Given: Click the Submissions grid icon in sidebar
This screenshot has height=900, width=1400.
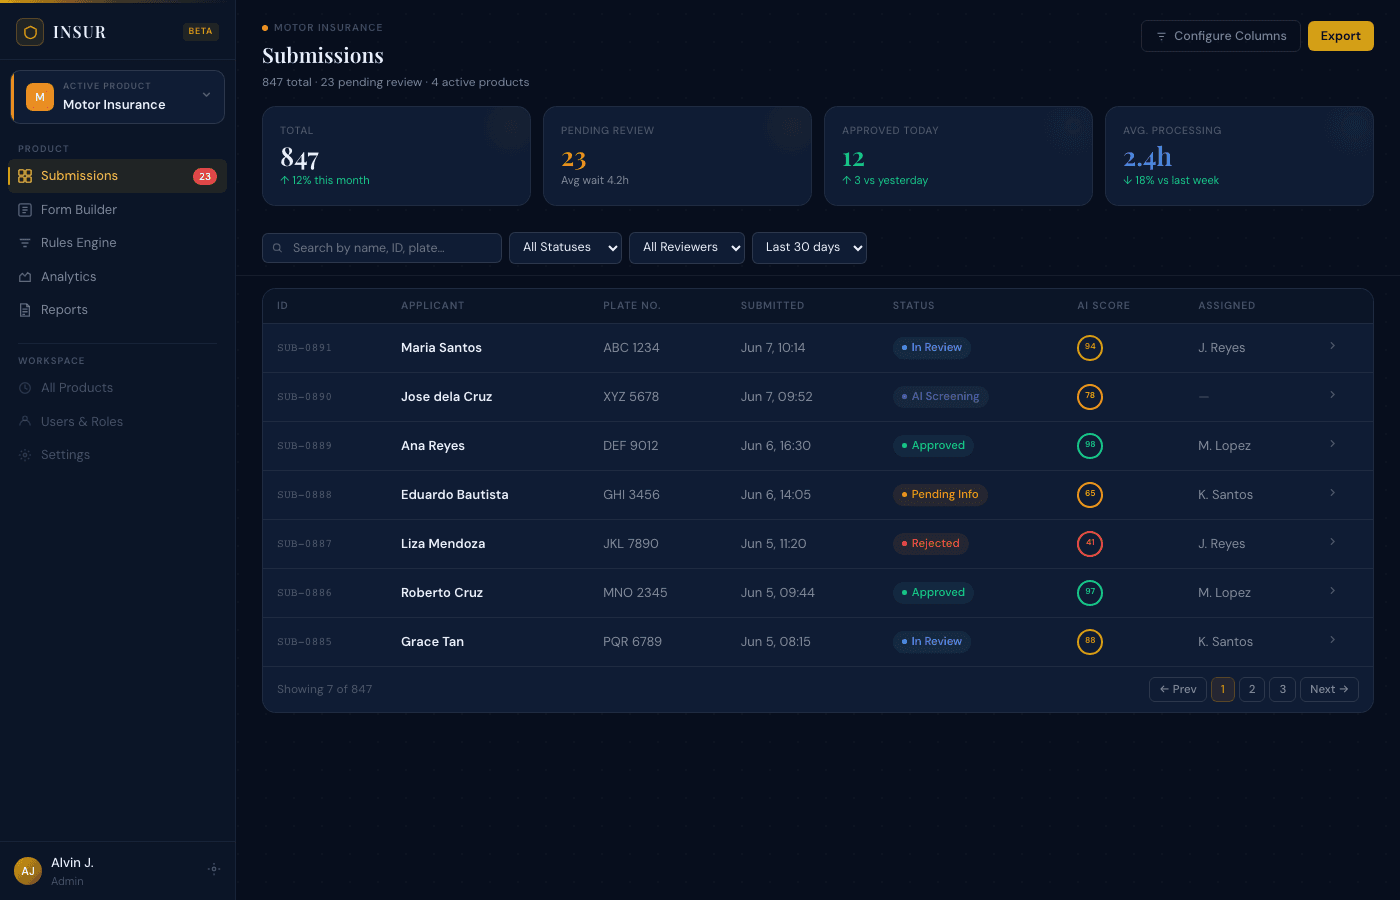Looking at the screenshot, I should (25, 176).
